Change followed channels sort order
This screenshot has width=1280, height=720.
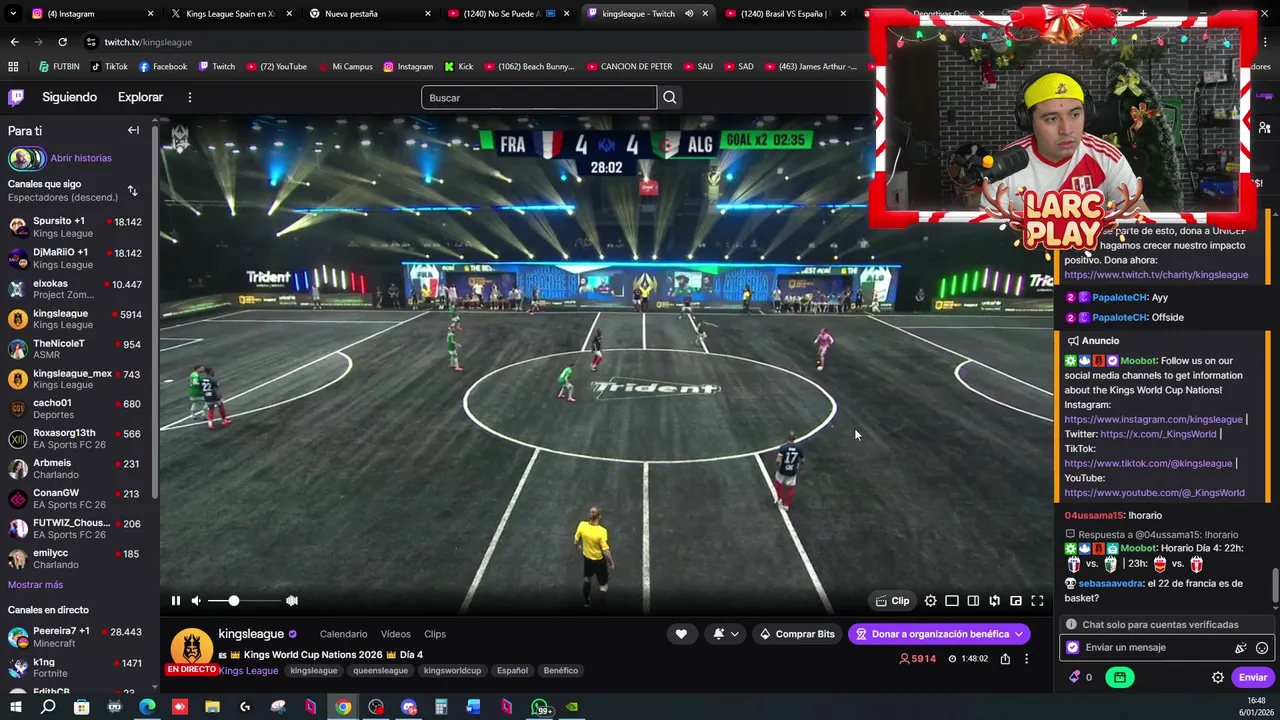(132, 190)
